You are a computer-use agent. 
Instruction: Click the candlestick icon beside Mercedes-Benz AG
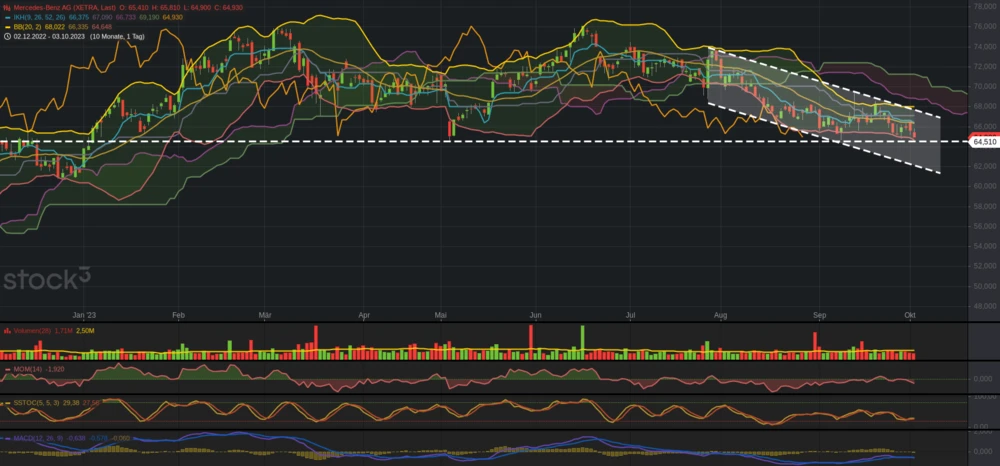pos(5,6)
